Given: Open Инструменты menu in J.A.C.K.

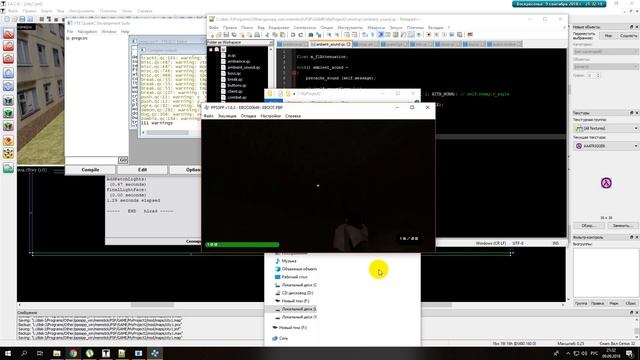Looking at the screenshot, I should click(81, 11).
